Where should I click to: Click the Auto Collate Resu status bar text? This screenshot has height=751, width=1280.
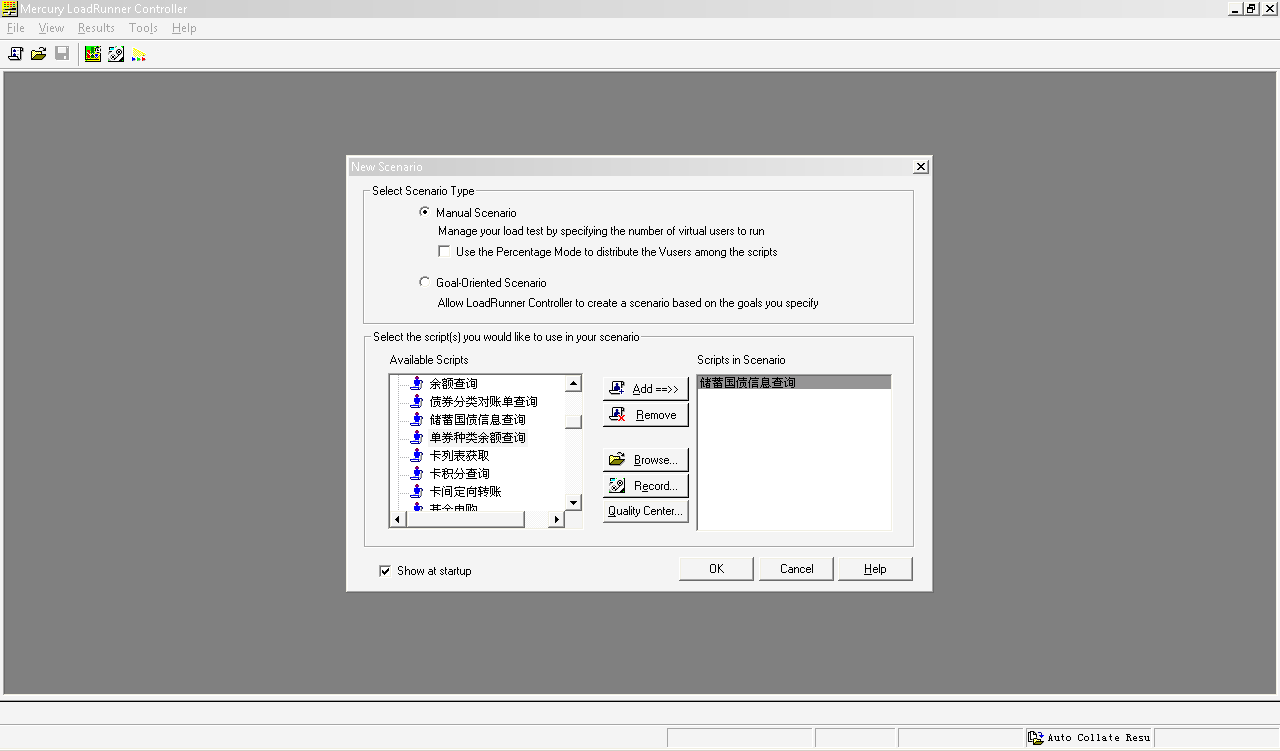pos(1098,738)
